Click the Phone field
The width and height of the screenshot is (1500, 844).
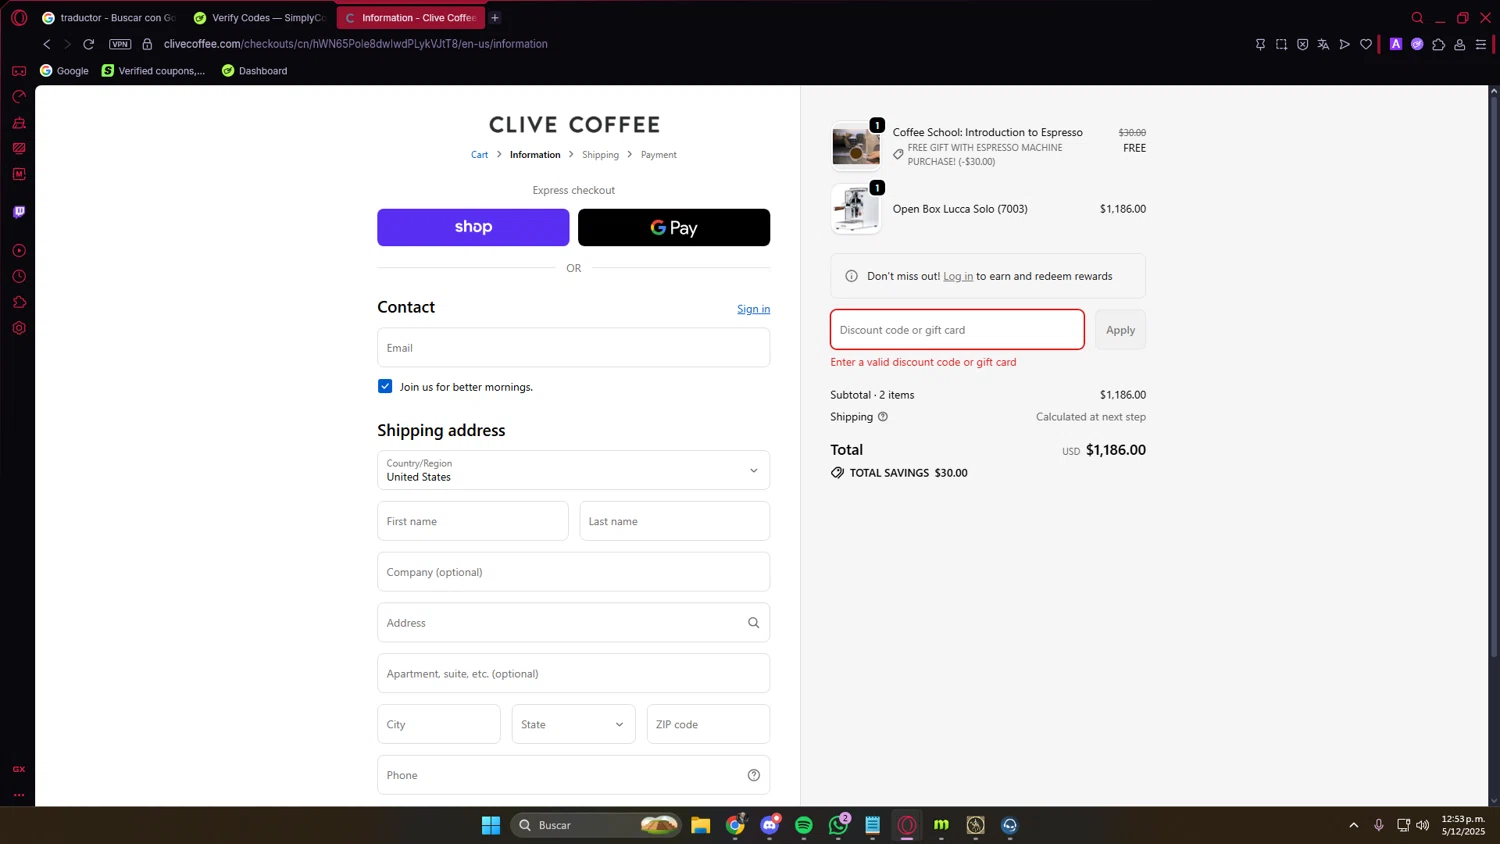[574, 775]
